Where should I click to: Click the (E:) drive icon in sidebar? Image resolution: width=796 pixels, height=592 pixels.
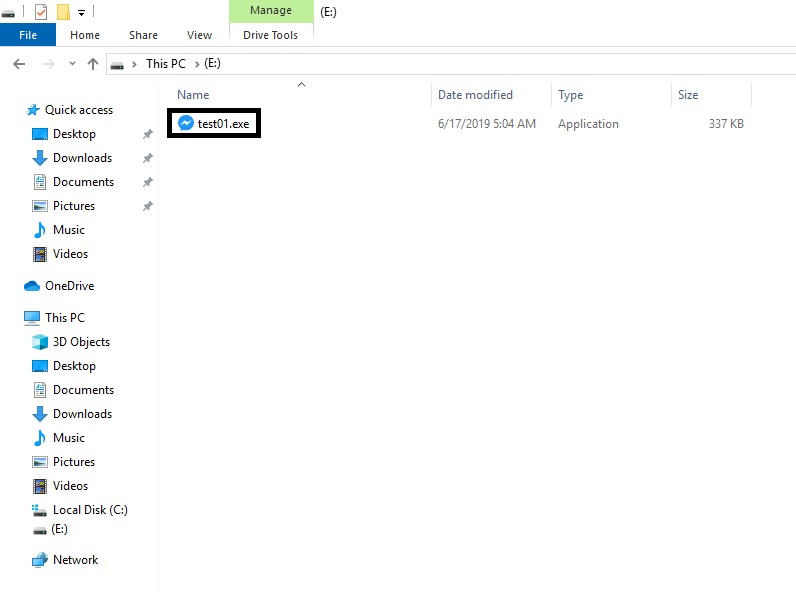(40, 531)
